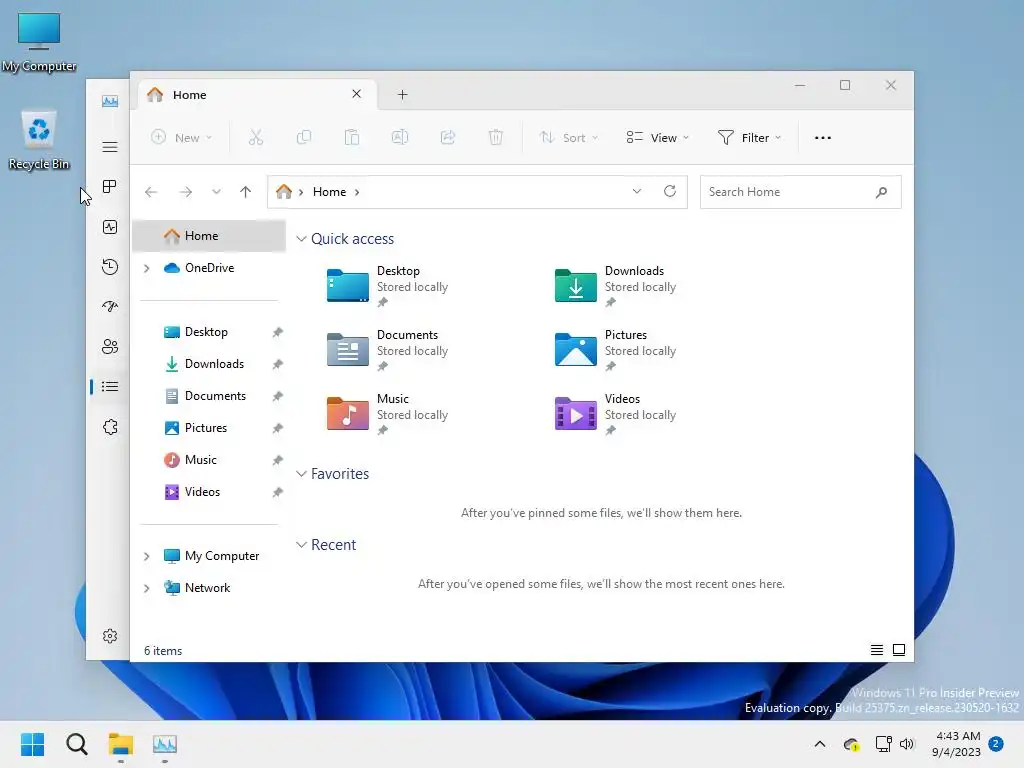Open the Sort dropdown menu
This screenshot has height=768, width=1024.
click(x=568, y=138)
